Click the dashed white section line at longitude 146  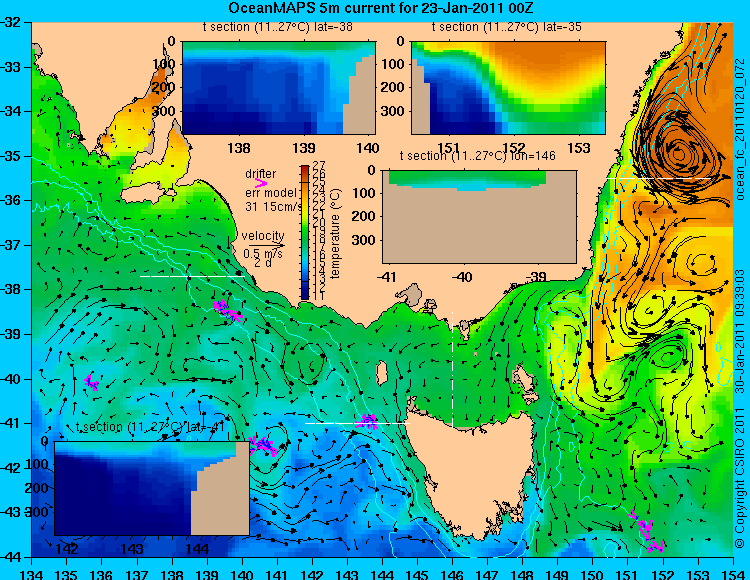pyautogui.click(x=452, y=369)
